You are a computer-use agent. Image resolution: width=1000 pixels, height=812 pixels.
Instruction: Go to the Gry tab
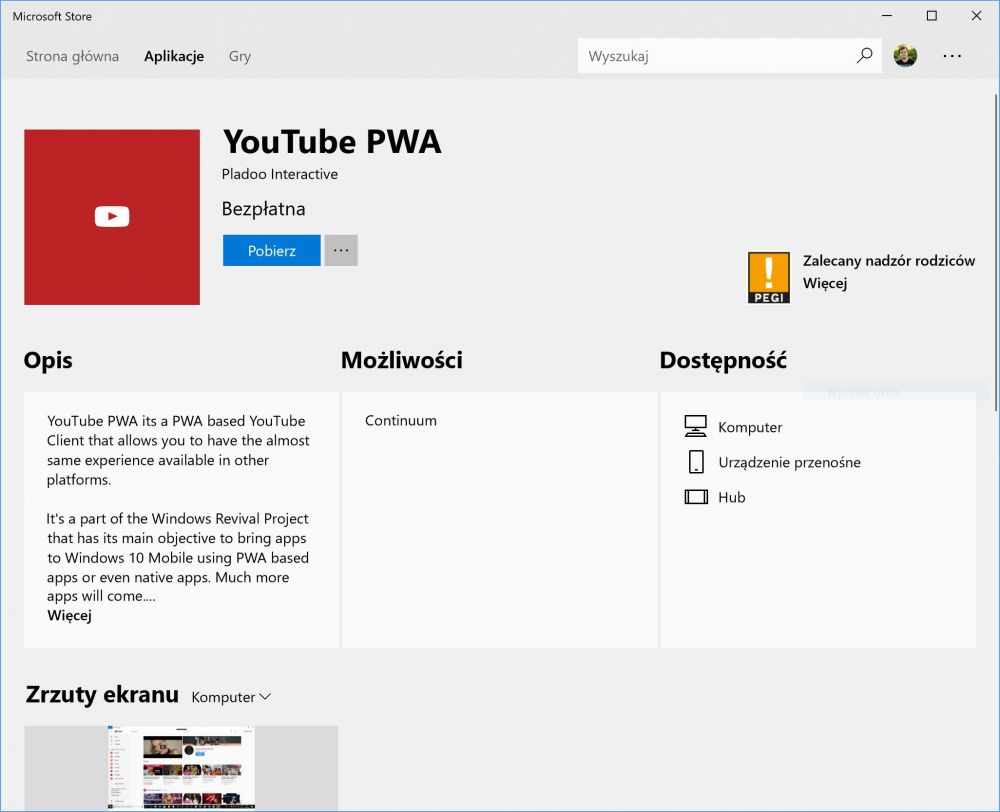tap(240, 56)
